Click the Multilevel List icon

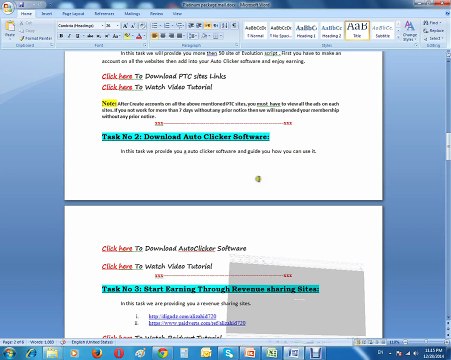click(x=180, y=26)
